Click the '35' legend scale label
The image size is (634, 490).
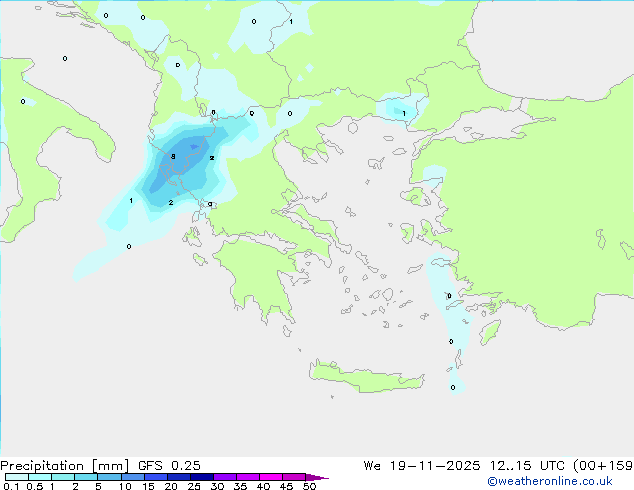tap(240, 486)
